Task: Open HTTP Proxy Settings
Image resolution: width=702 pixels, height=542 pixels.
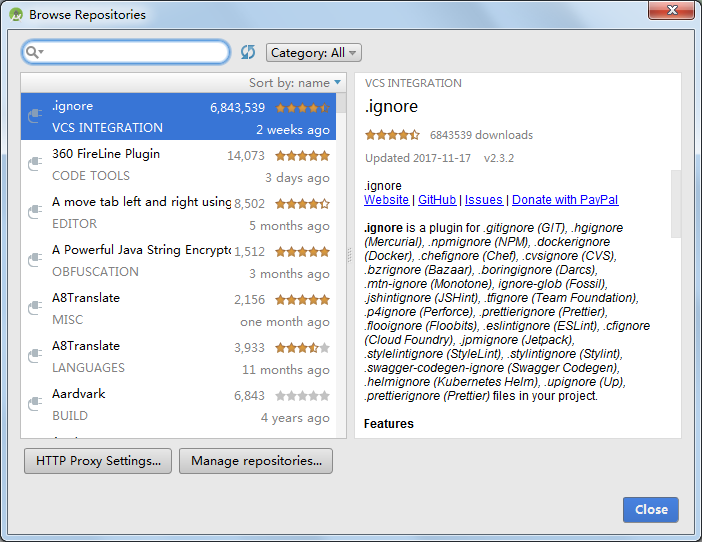Action: pyautogui.click(x=98, y=461)
